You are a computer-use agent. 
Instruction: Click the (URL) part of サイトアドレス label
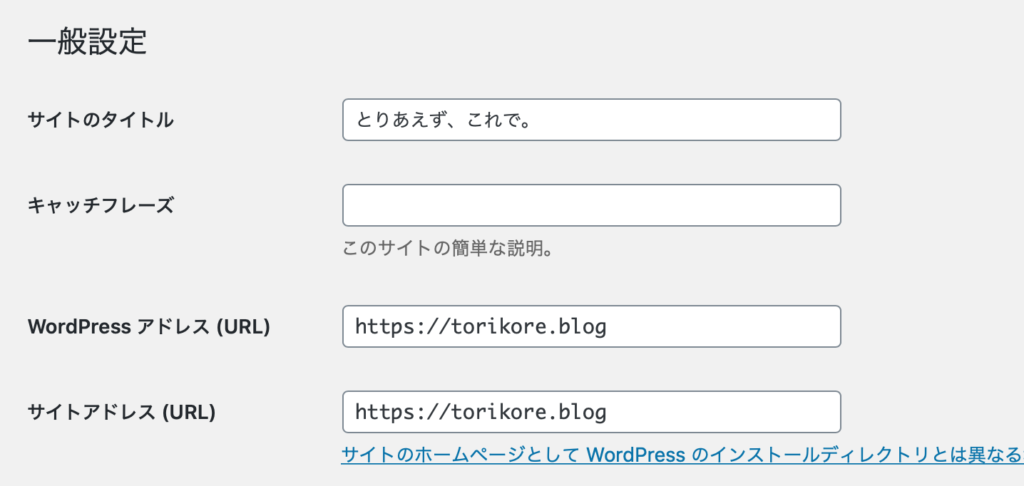[190, 412]
